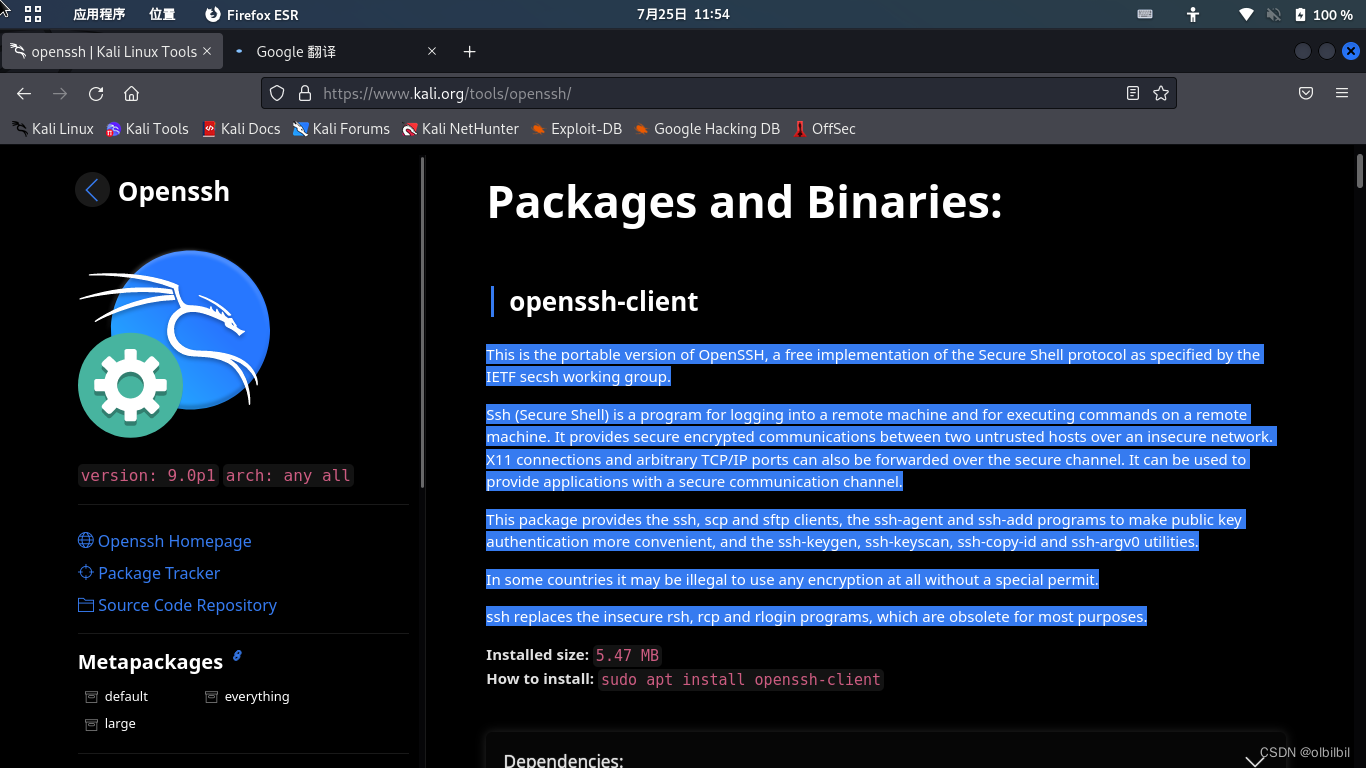The height and width of the screenshot is (768, 1366).
Task: Click the sudo apt install openssh-client command
Action: click(741, 679)
